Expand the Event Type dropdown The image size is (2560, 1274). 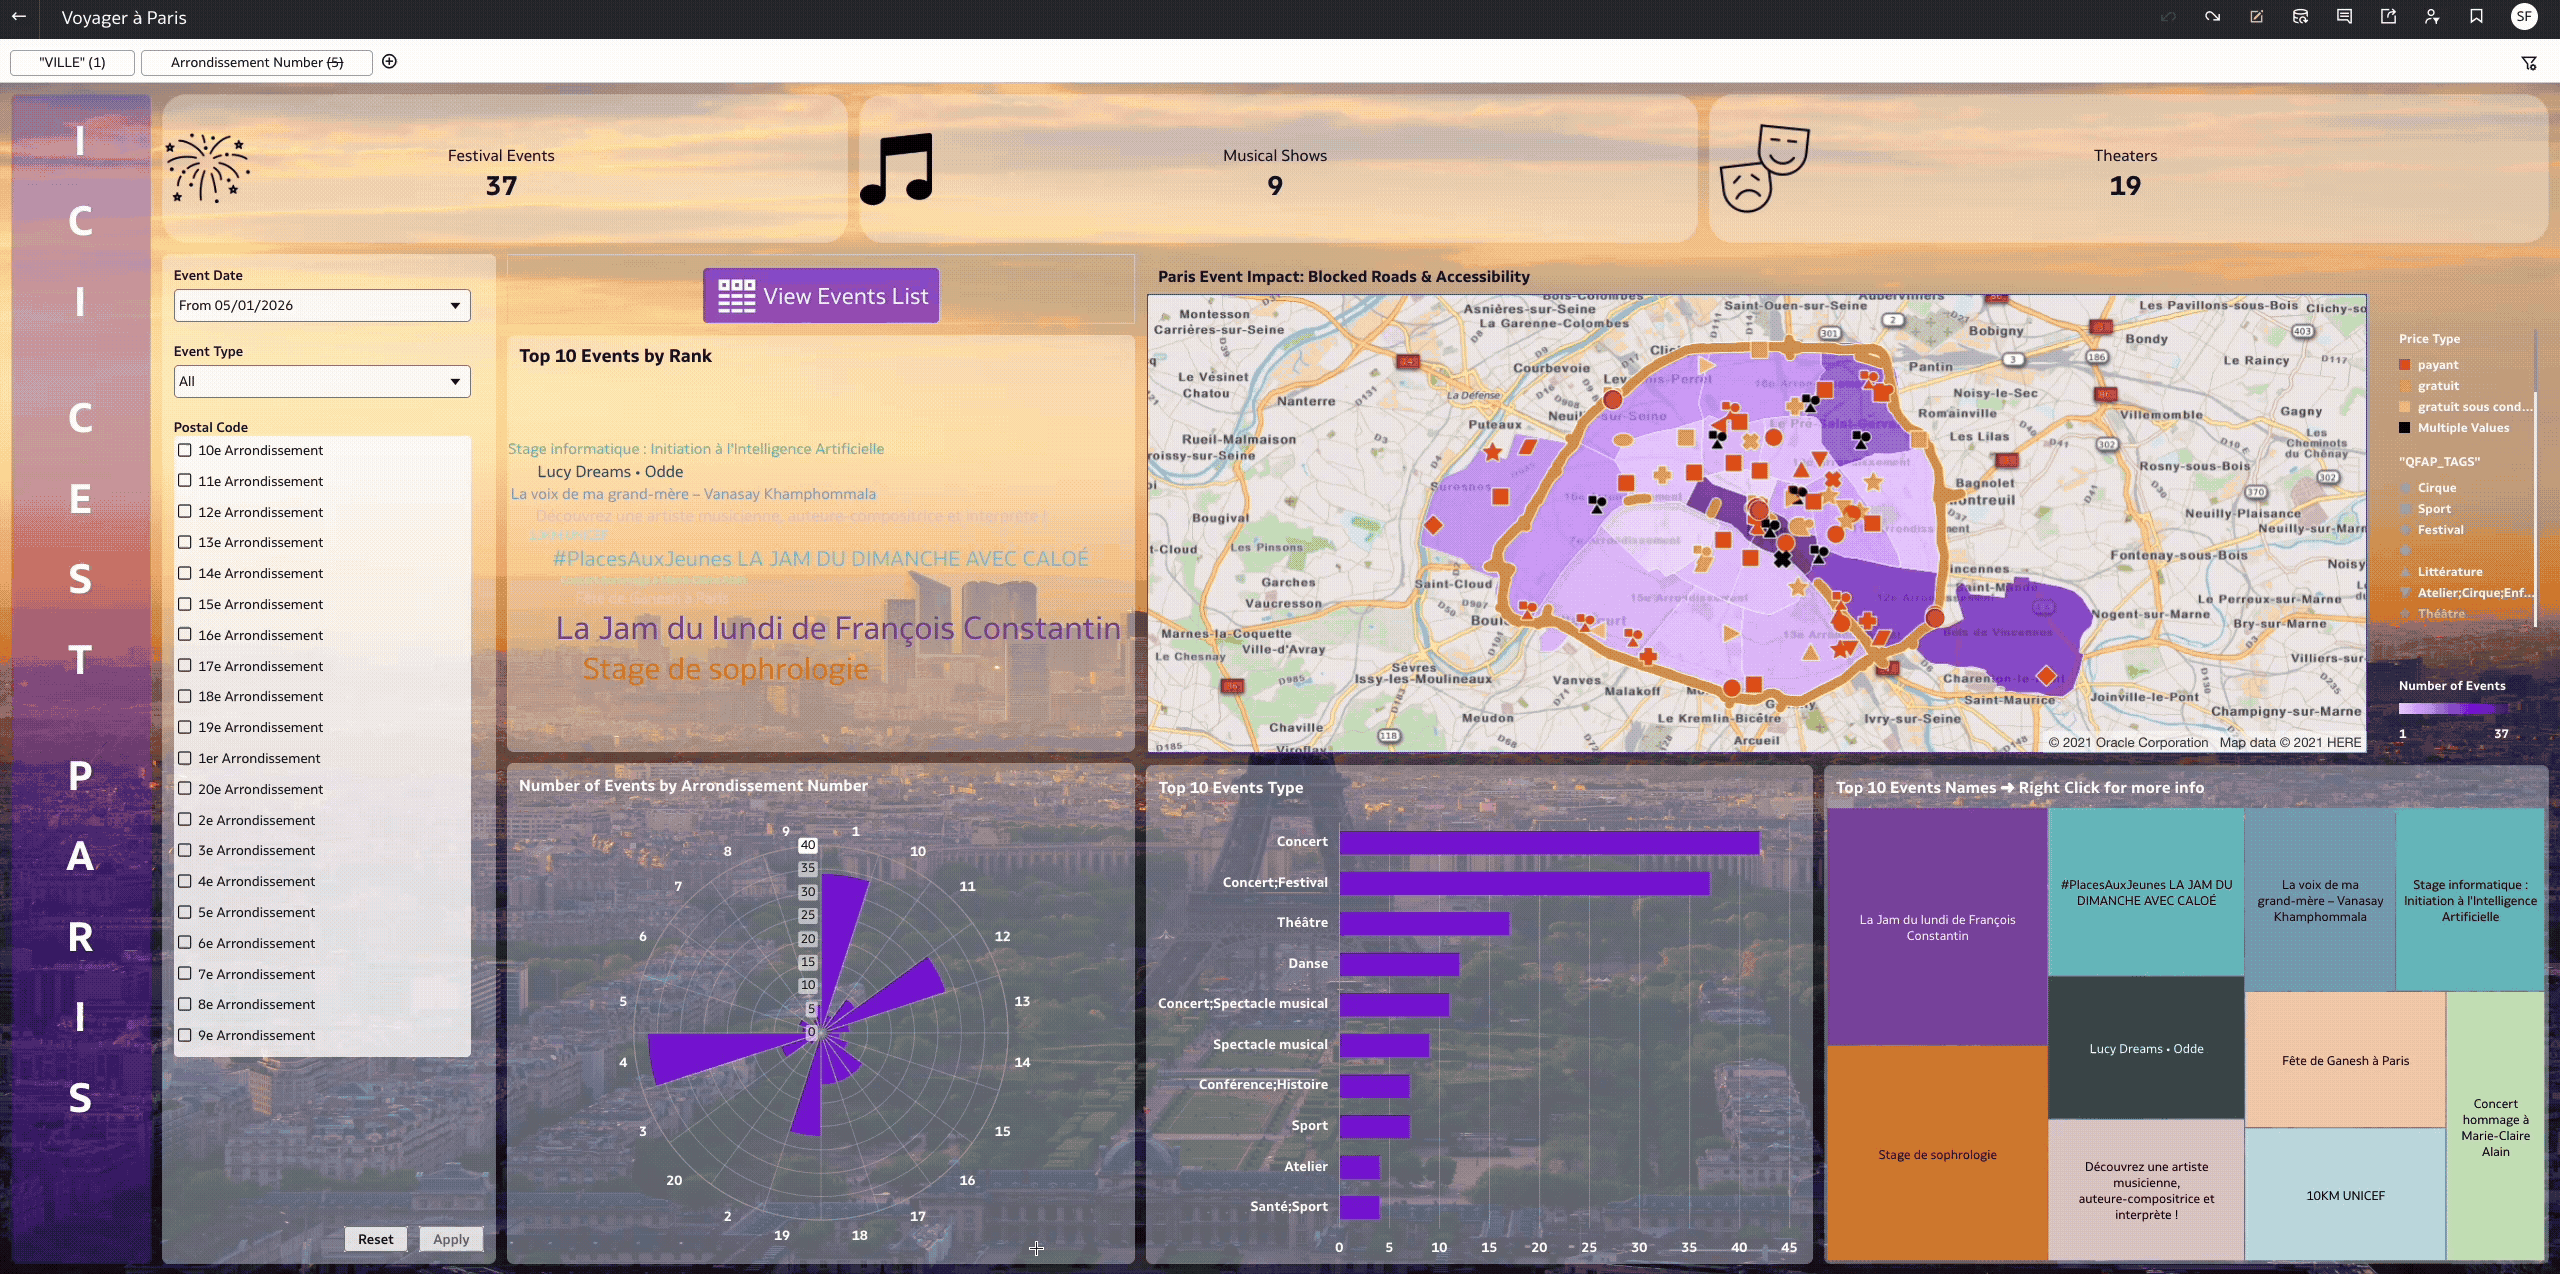point(321,381)
